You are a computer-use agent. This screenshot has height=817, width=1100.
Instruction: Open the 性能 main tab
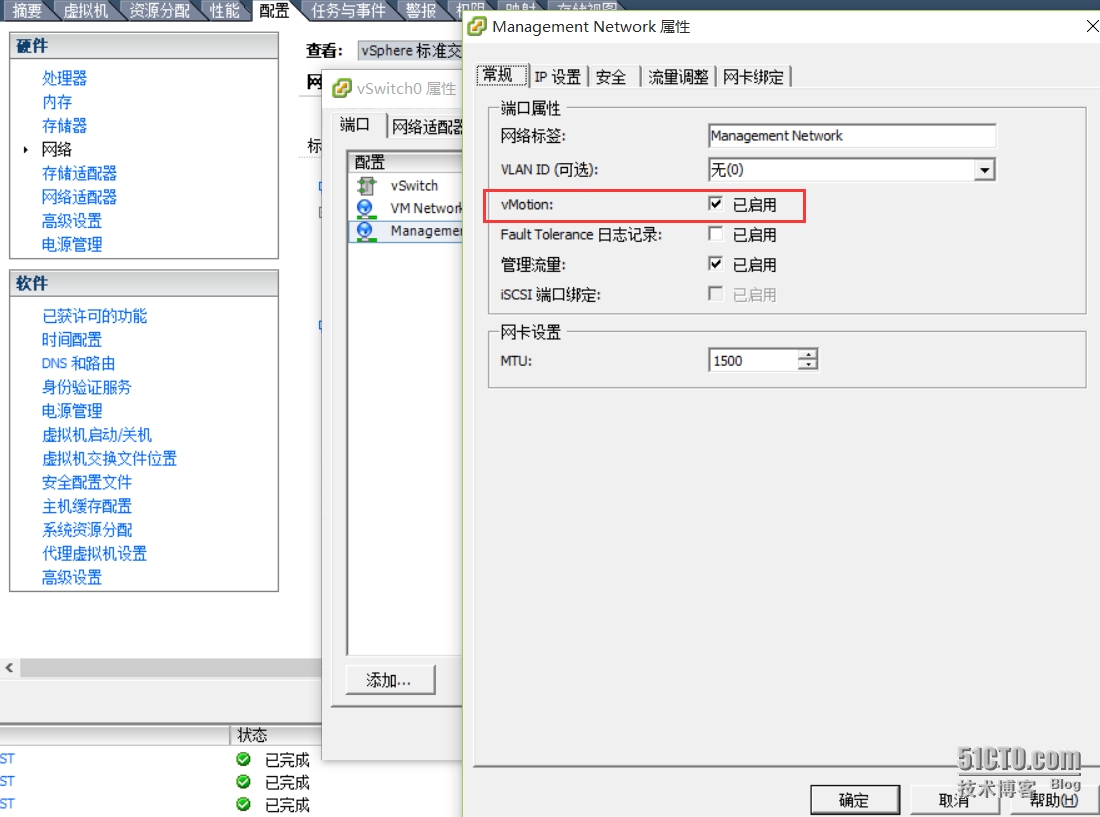coord(224,11)
